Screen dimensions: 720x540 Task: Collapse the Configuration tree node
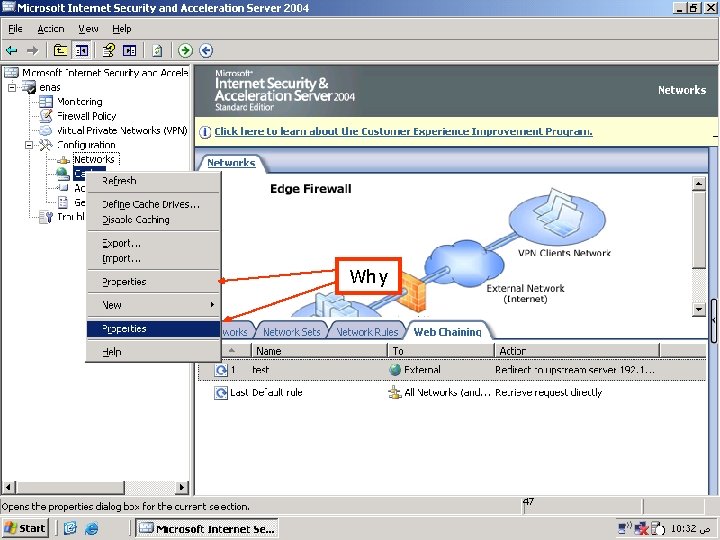pyautogui.click(x=29, y=145)
